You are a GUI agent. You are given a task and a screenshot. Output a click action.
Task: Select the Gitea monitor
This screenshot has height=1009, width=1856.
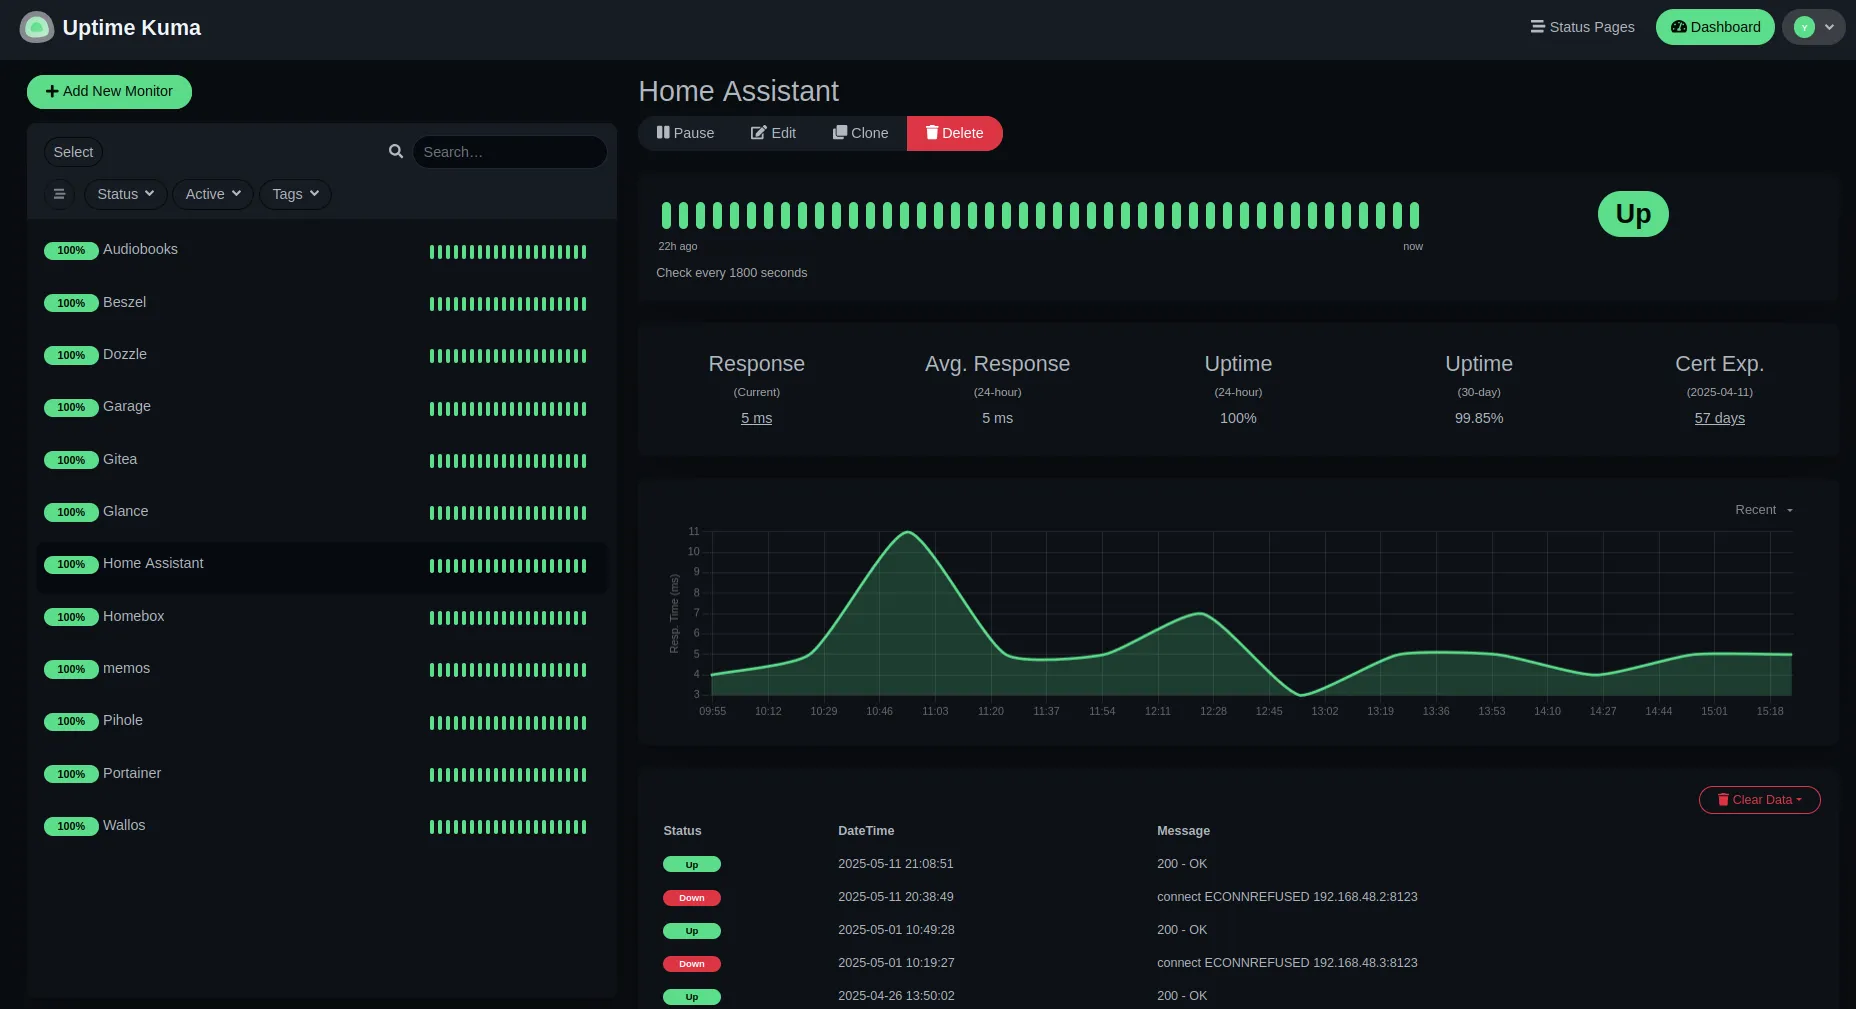coord(321,460)
